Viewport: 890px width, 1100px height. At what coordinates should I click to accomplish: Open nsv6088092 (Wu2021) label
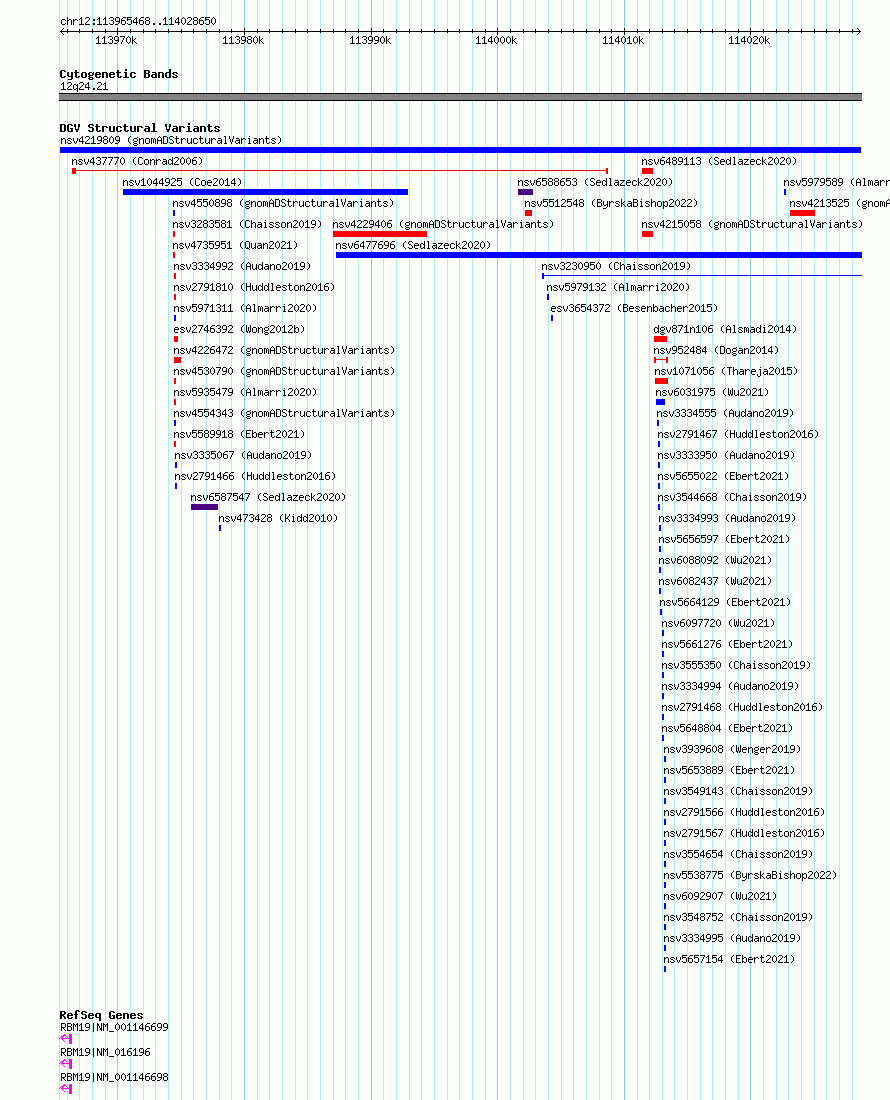point(715,561)
